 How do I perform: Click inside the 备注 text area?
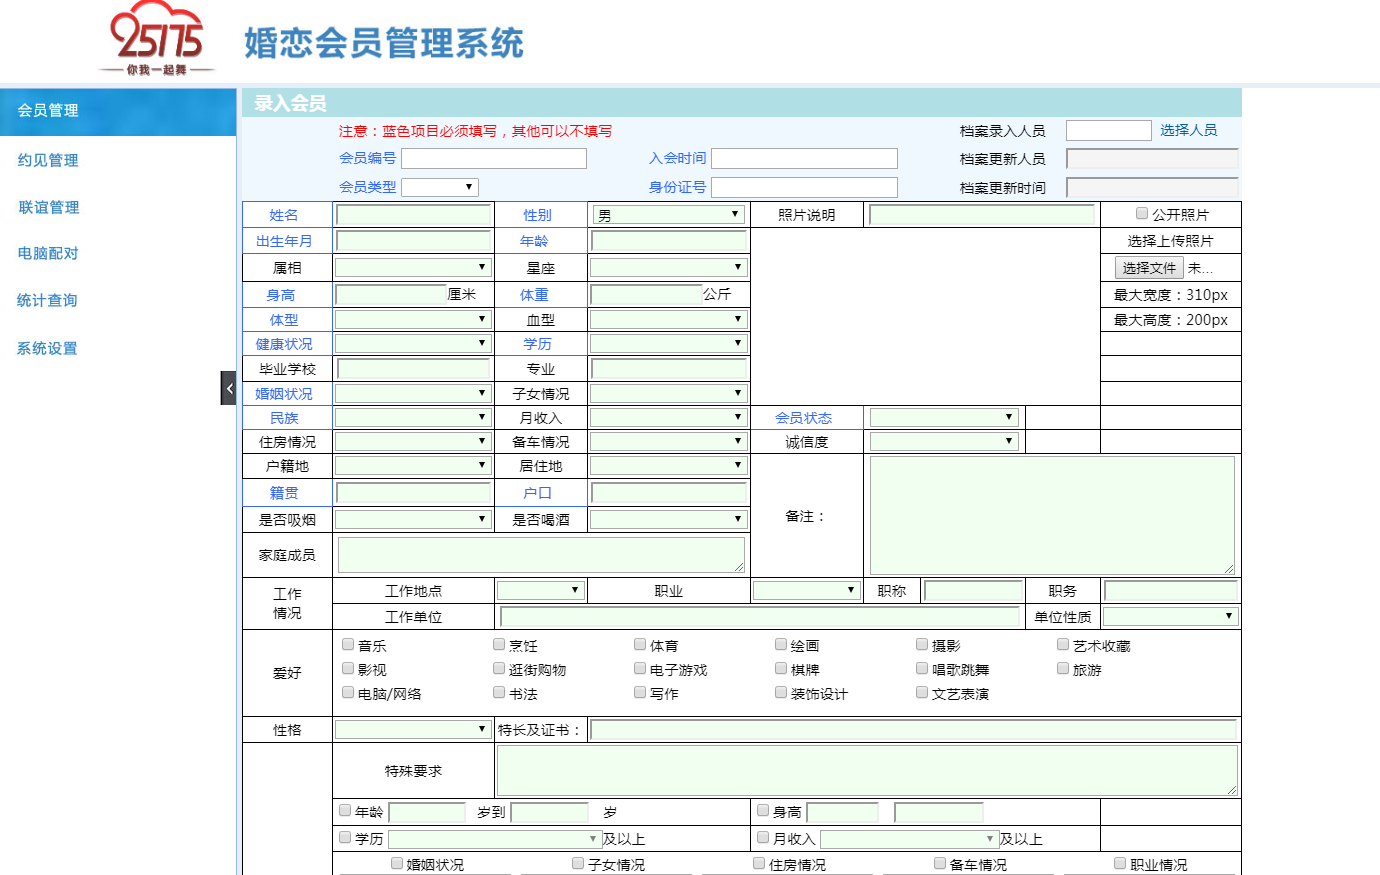coord(1053,514)
